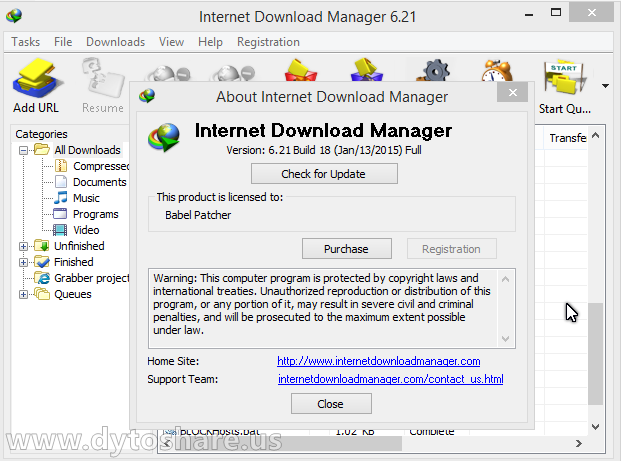Open the Help menu
Viewport: 621px width, 461px height.
coord(210,42)
